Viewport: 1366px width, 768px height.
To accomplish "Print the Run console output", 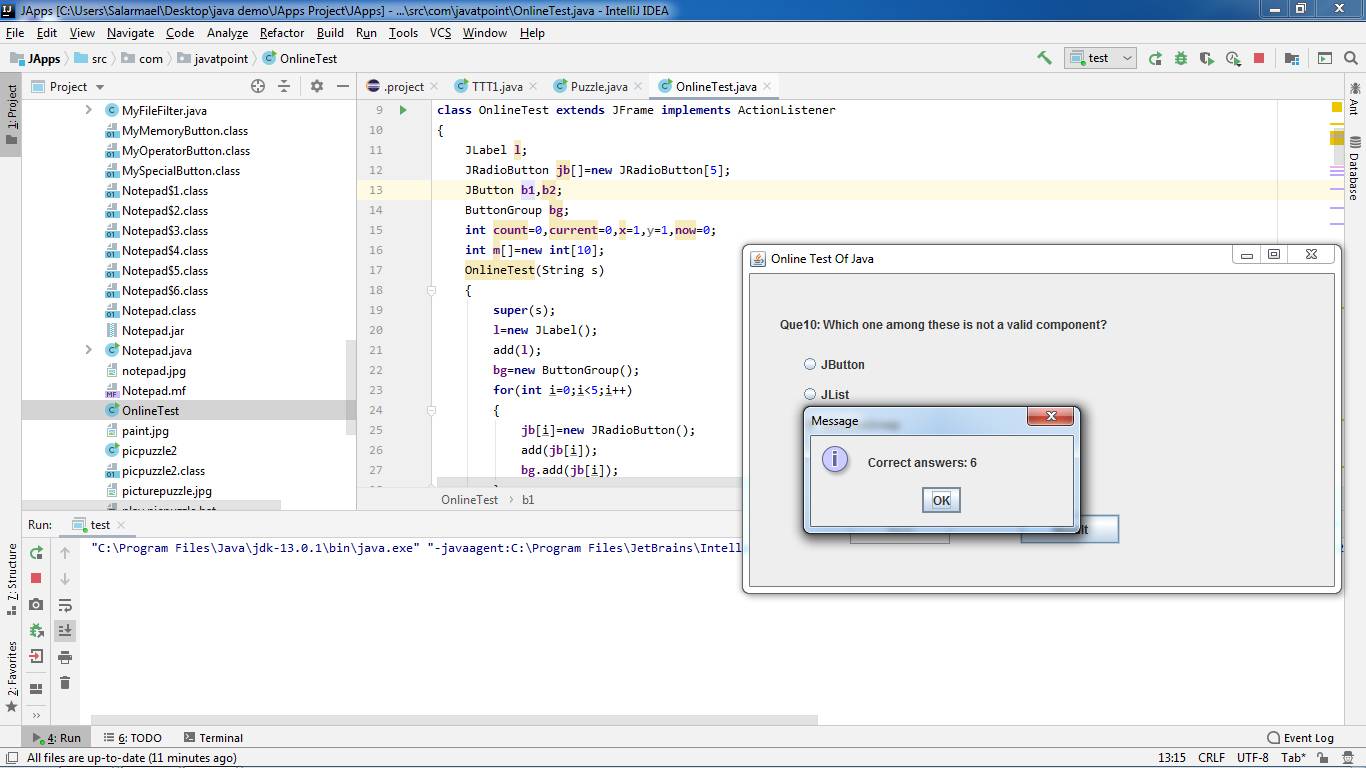I will click(65, 656).
